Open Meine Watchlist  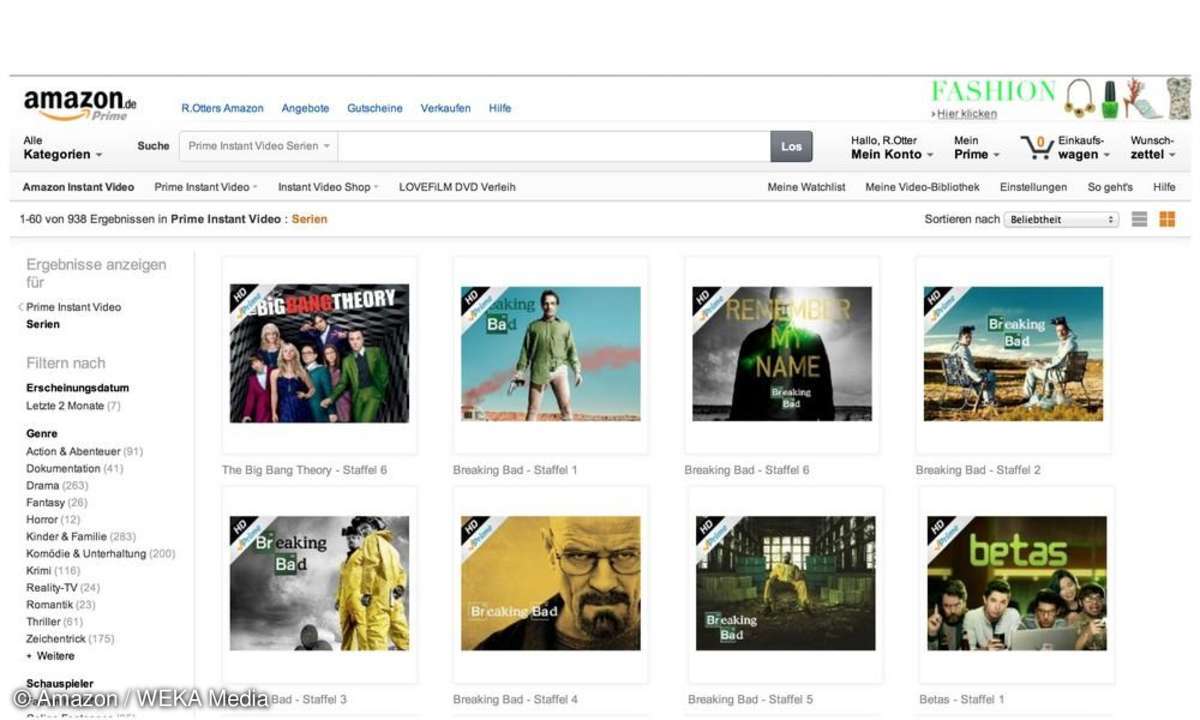tap(806, 187)
